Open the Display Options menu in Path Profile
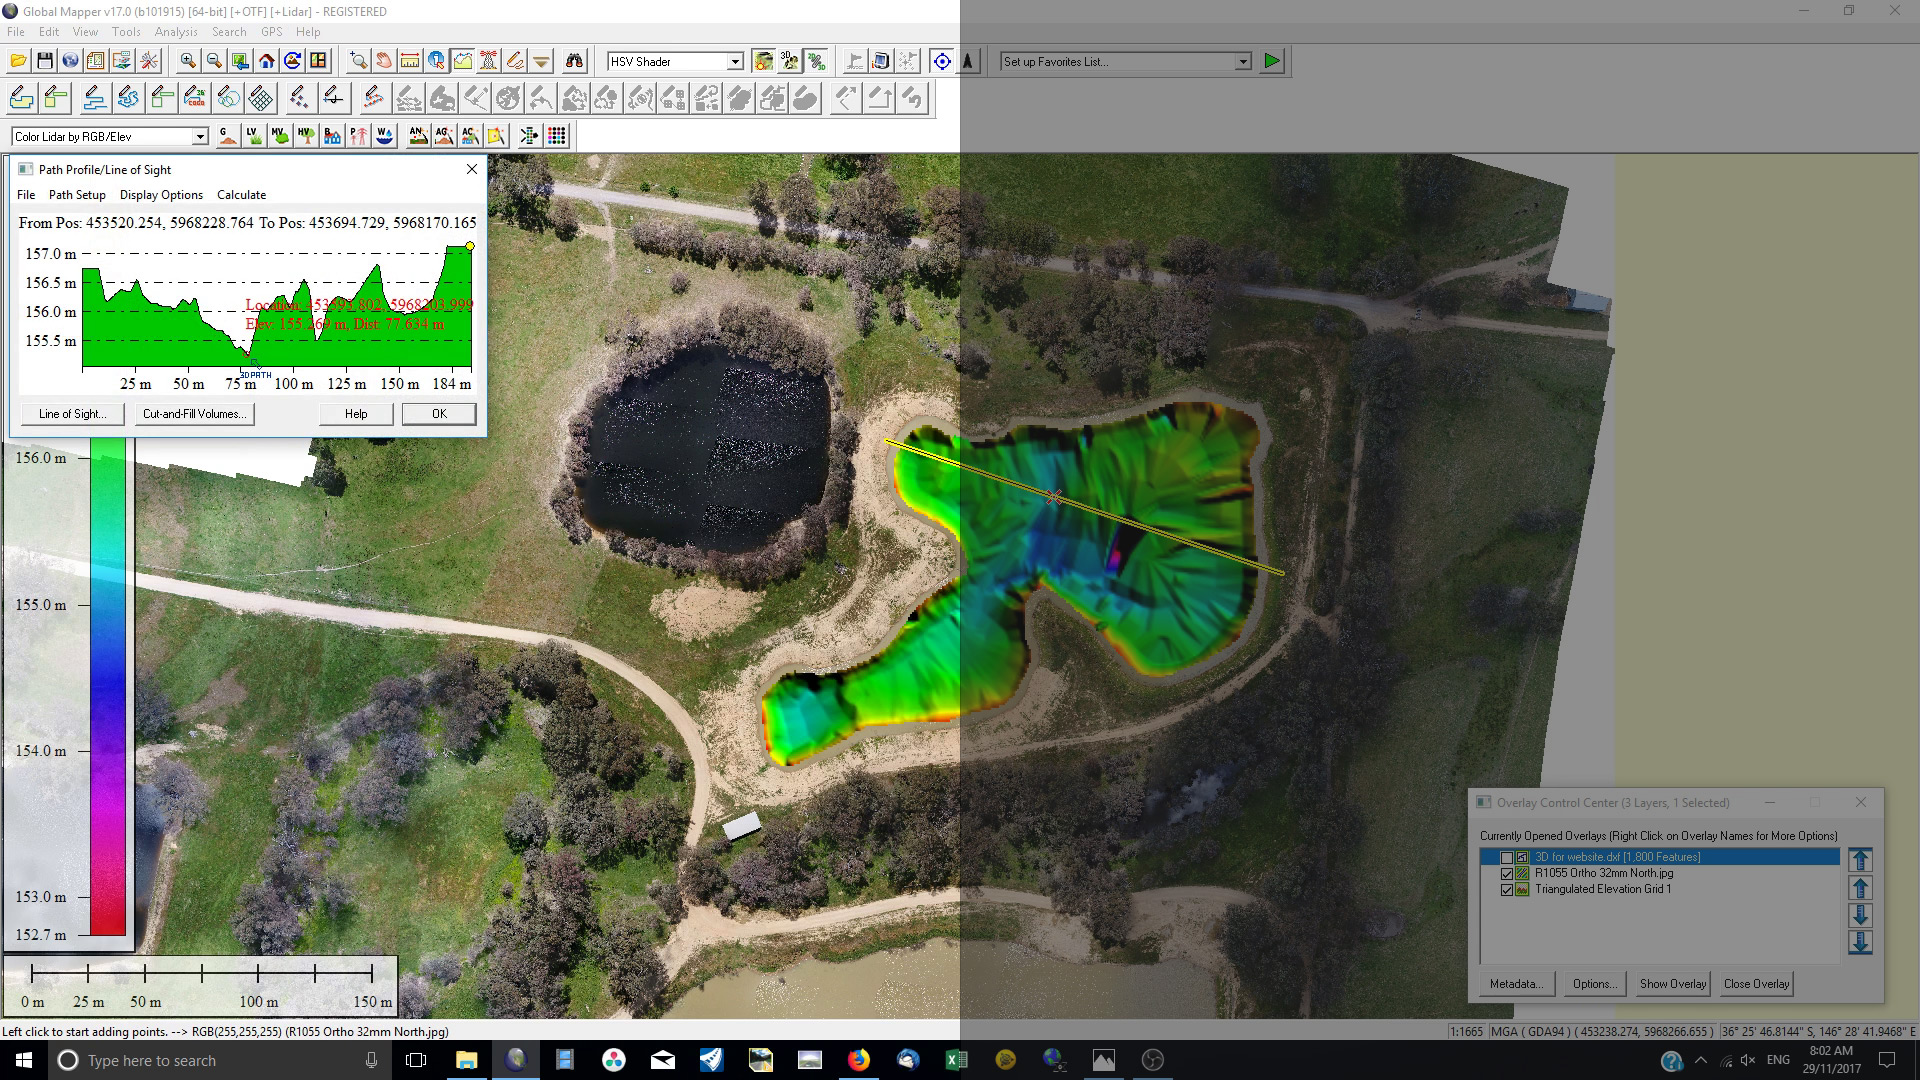 (x=161, y=195)
